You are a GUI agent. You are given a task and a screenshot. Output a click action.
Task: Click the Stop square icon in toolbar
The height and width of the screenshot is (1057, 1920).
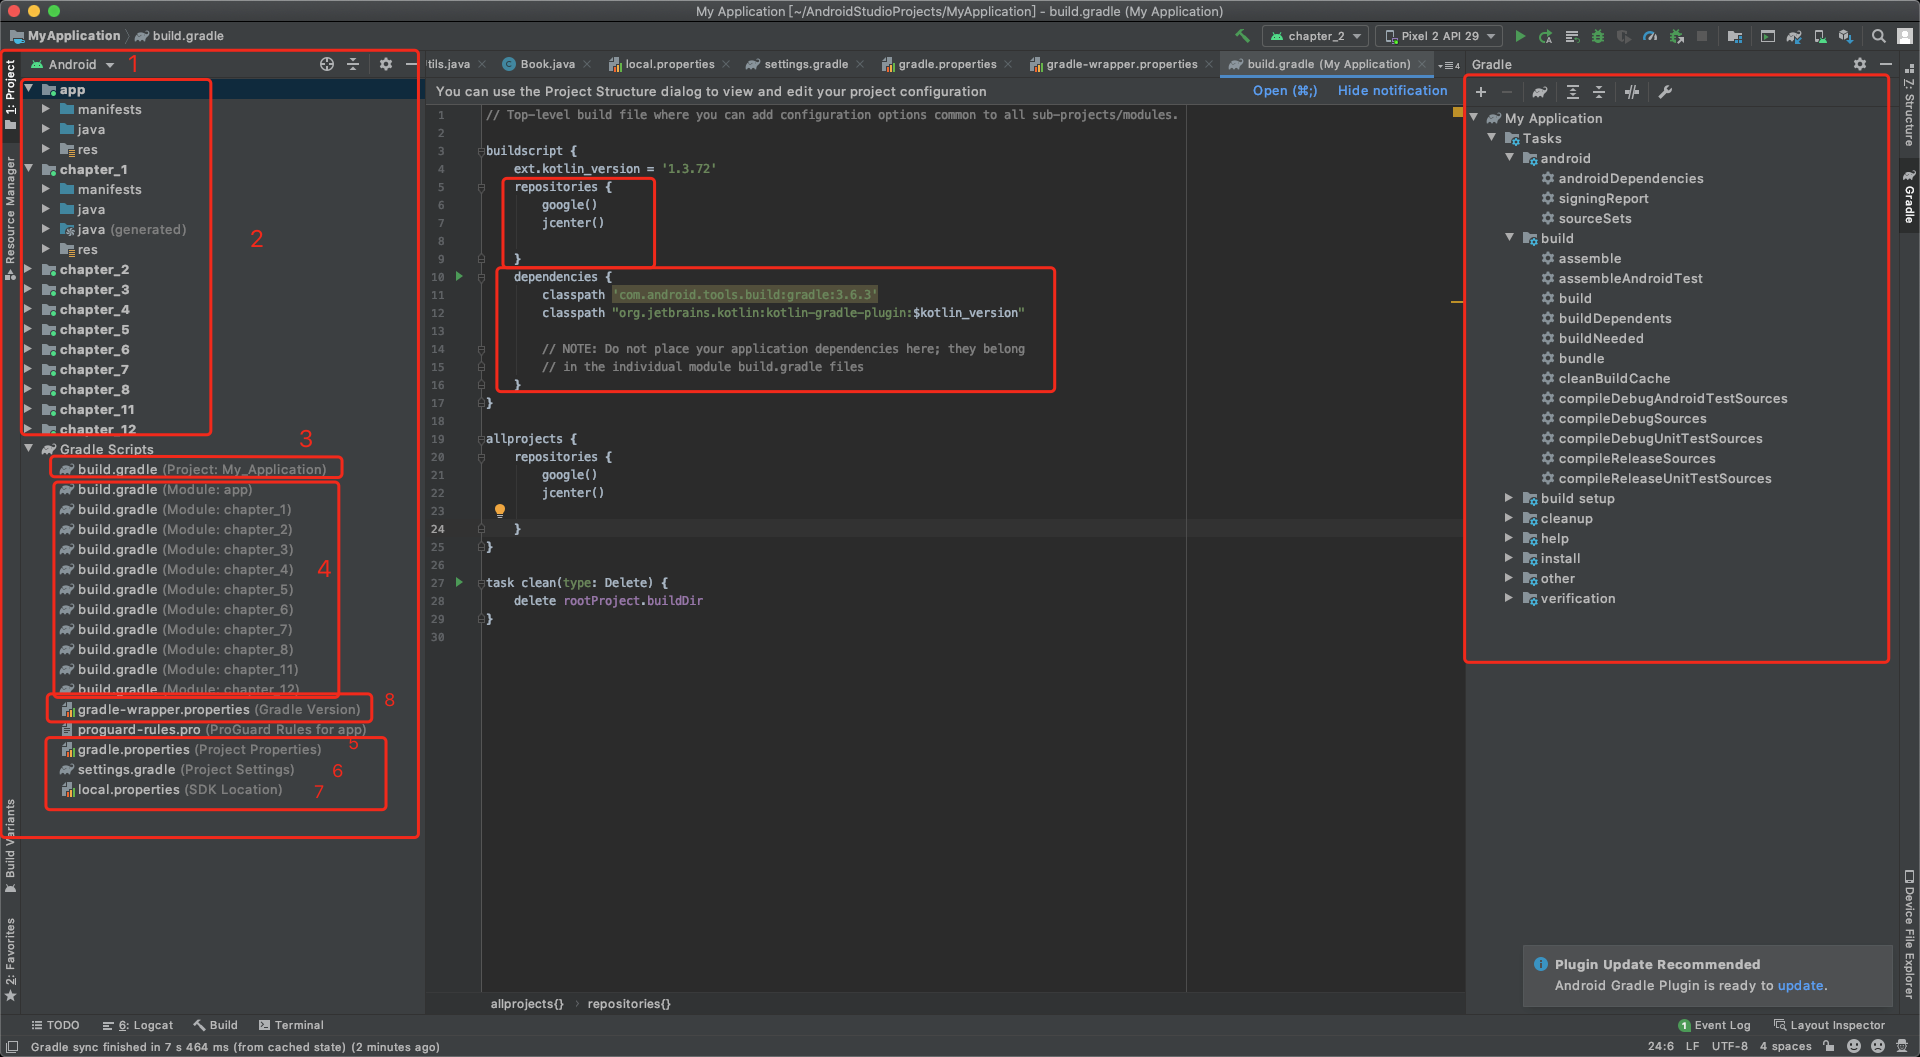click(x=1702, y=36)
